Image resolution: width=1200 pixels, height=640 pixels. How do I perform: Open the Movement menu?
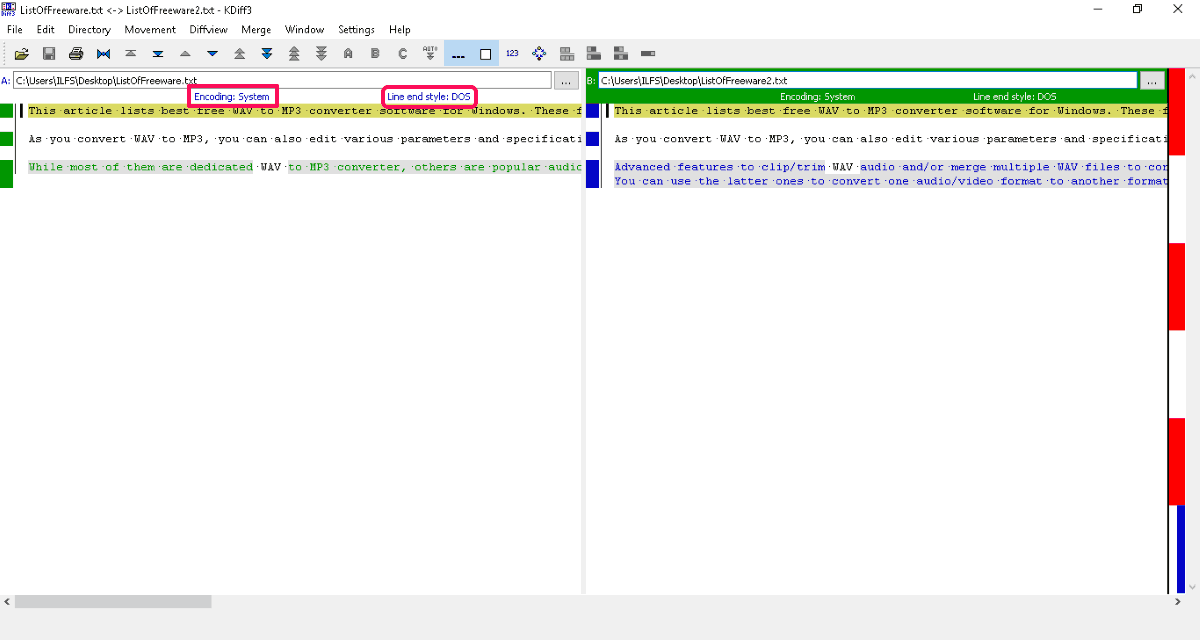(150, 30)
